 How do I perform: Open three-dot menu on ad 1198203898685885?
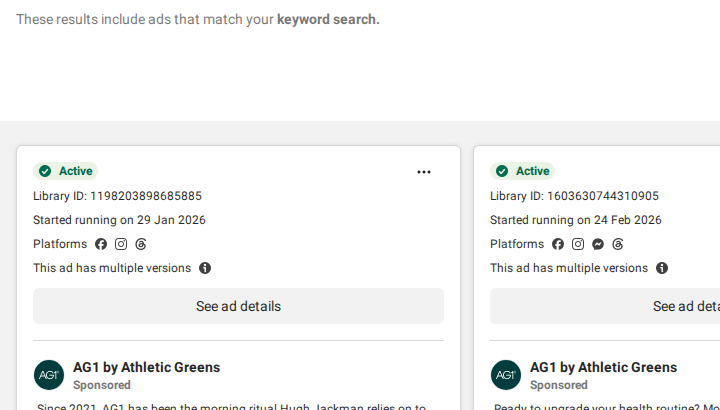point(424,172)
